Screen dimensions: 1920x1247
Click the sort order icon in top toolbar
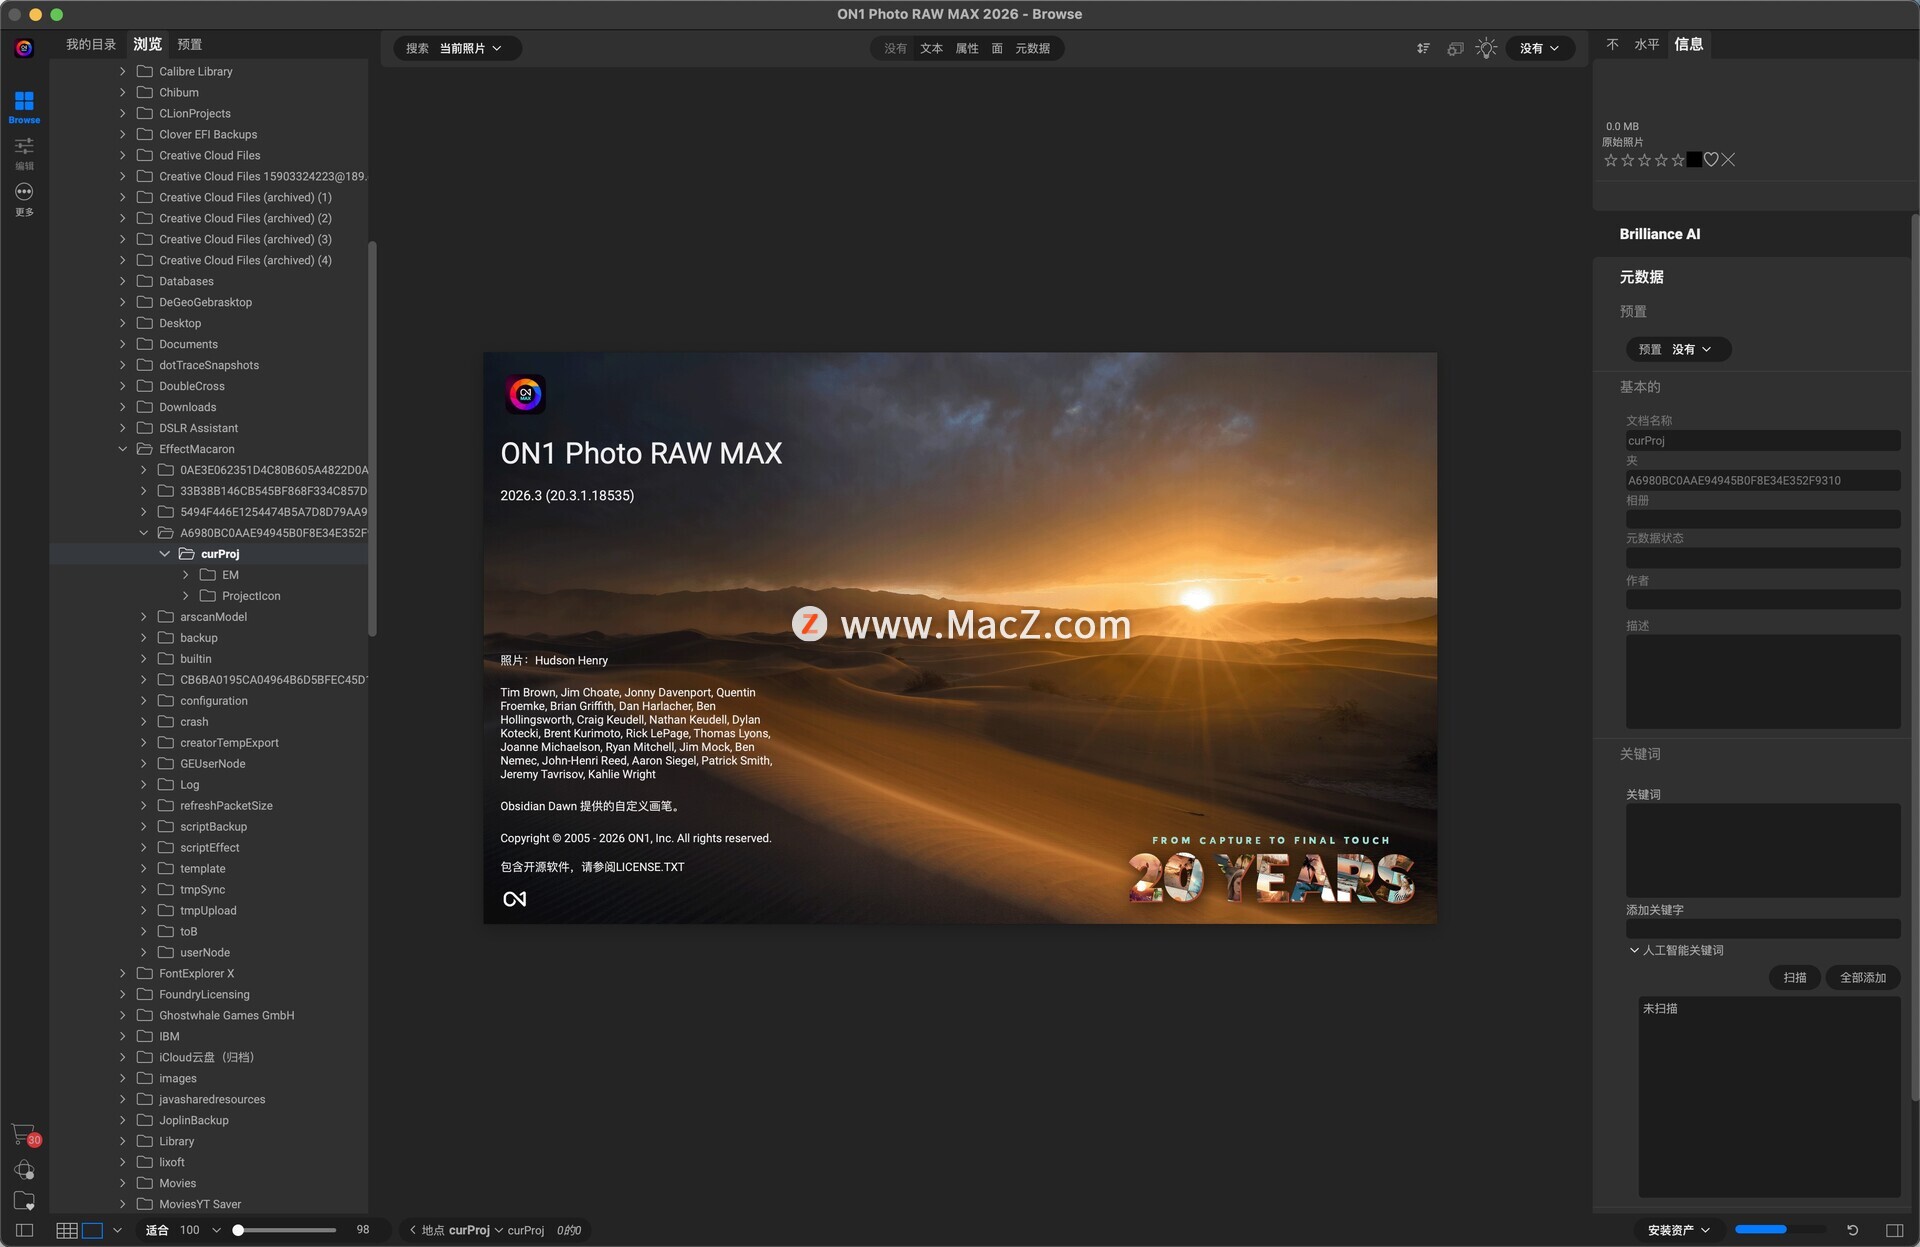point(1423,48)
